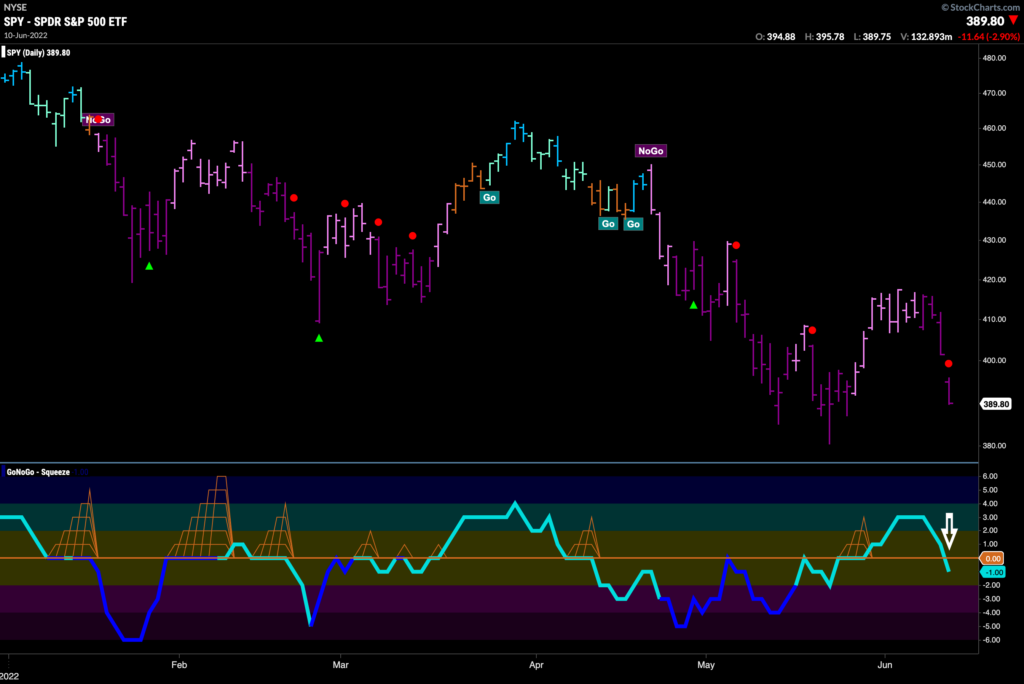Image resolution: width=1024 pixels, height=684 pixels.
Task: Click the SPY (Daily) 389.80 legend label
Action: click(x=38, y=53)
